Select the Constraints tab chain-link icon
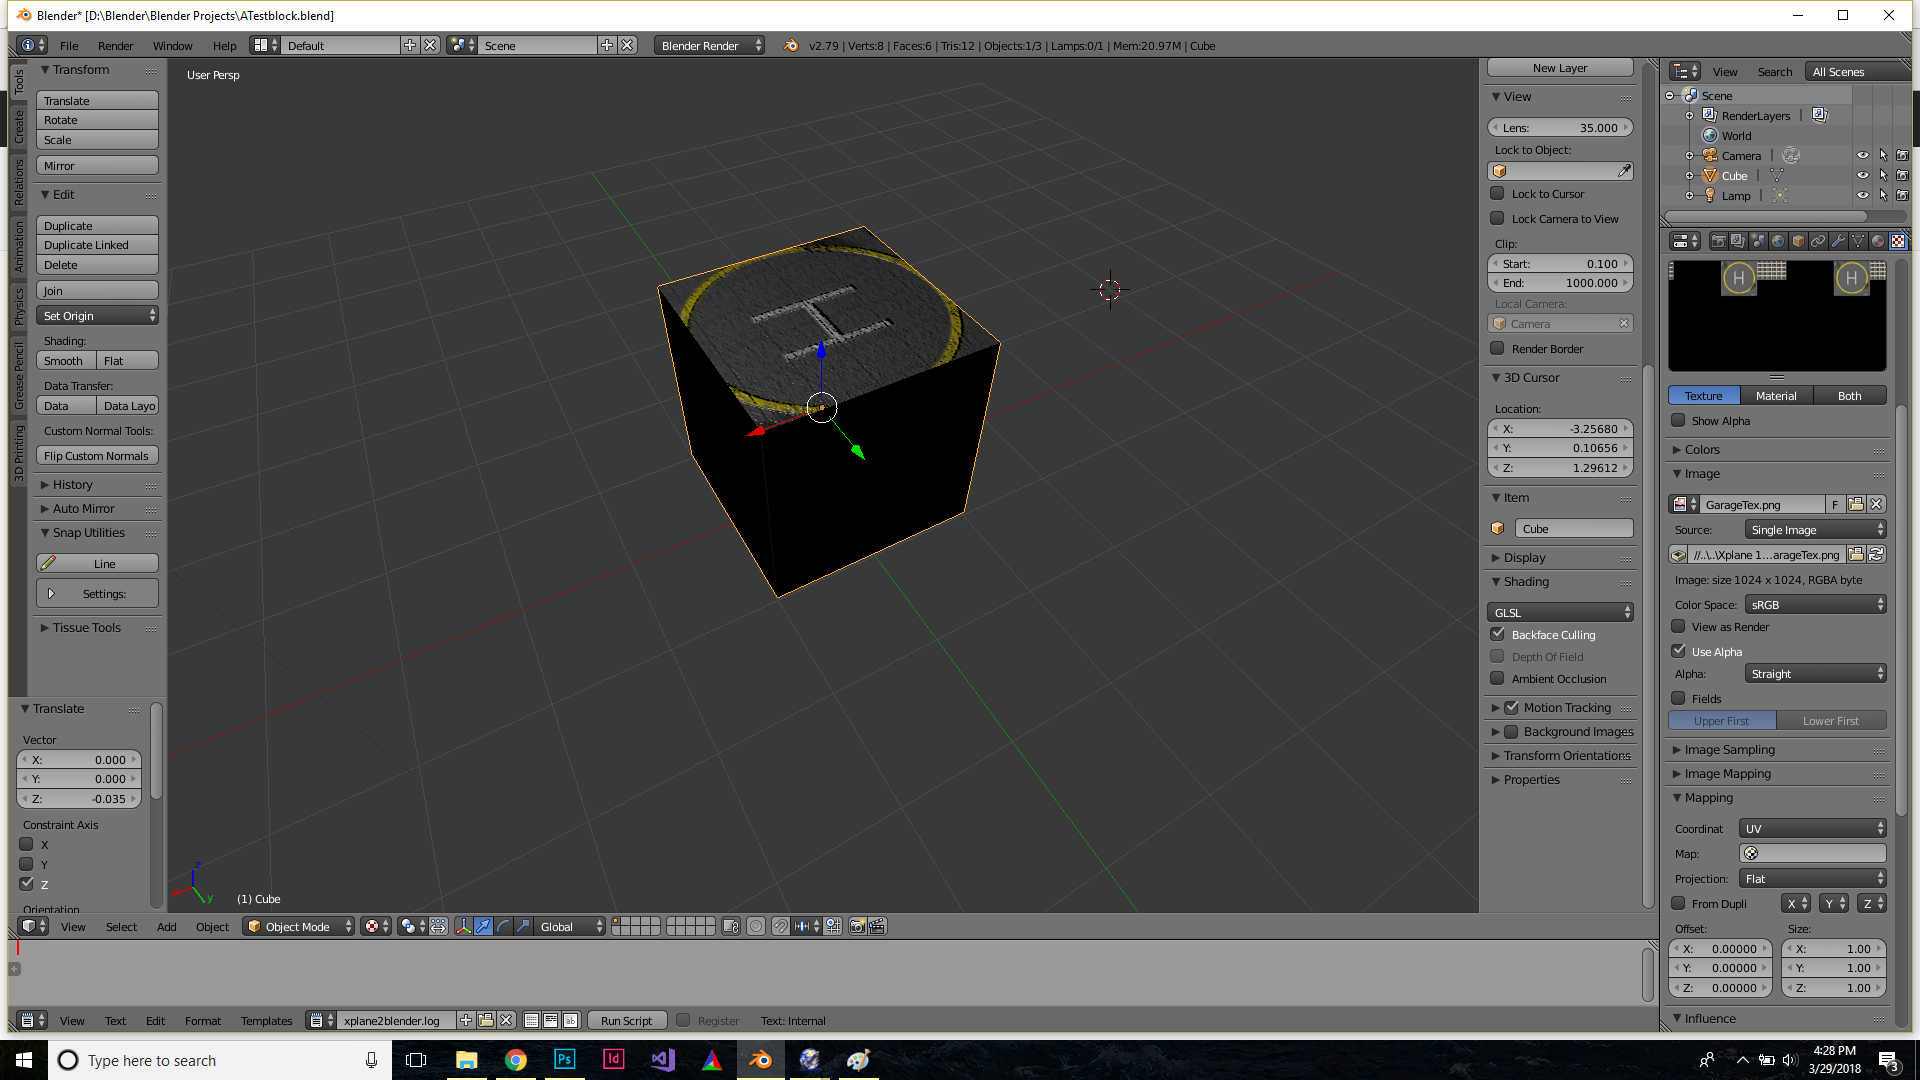The width and height of the screenshot is (1920, 1080). pos(1818,241)
